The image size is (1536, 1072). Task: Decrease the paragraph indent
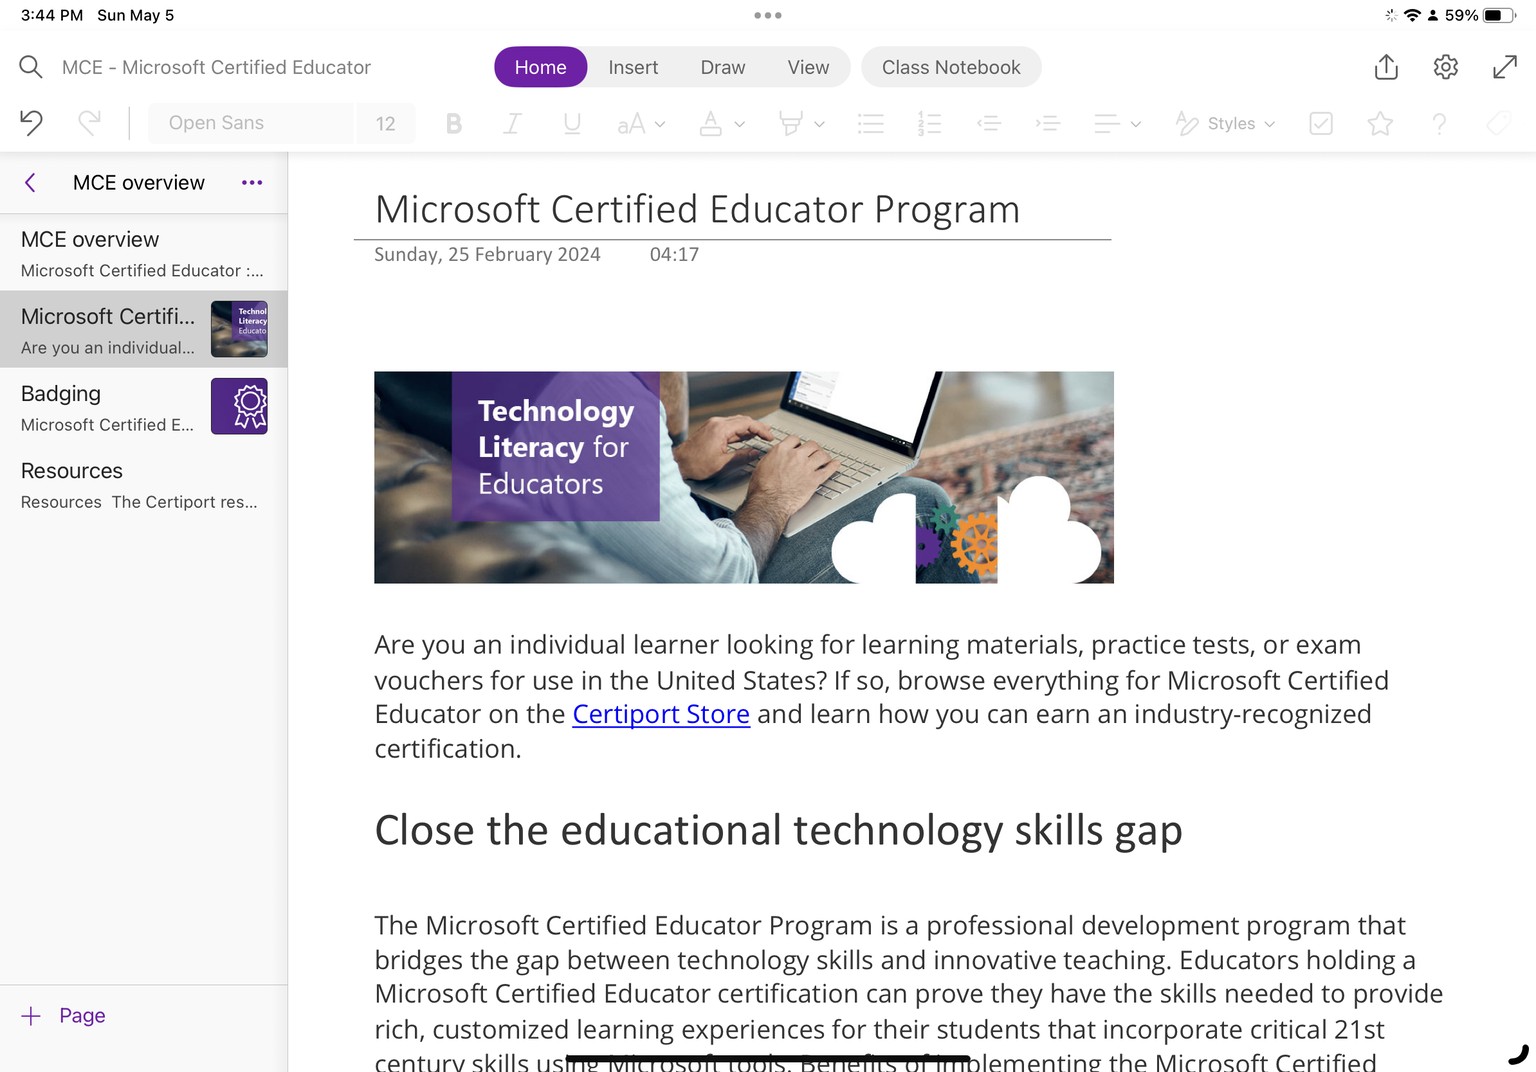(989, 123)
